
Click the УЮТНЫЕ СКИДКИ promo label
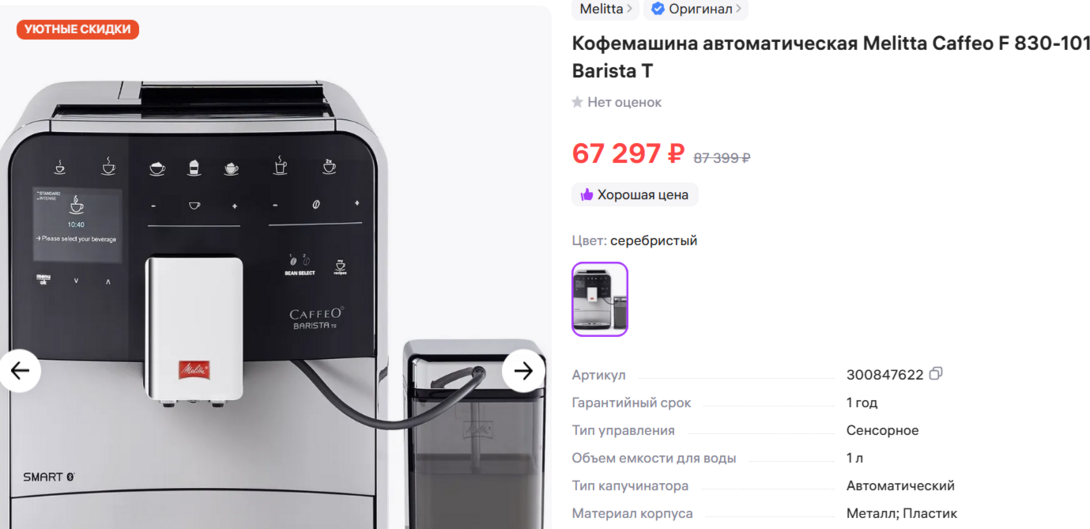78,29
